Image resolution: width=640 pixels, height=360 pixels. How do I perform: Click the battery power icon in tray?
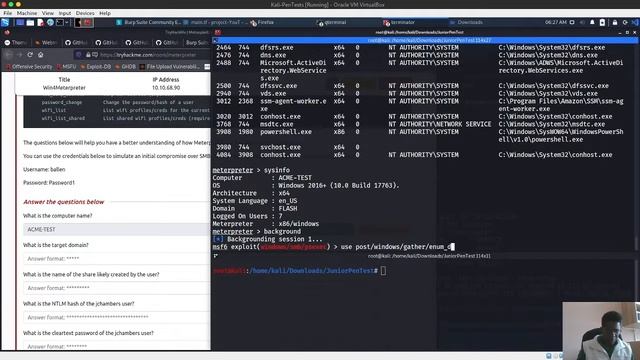tap(602, 22)
